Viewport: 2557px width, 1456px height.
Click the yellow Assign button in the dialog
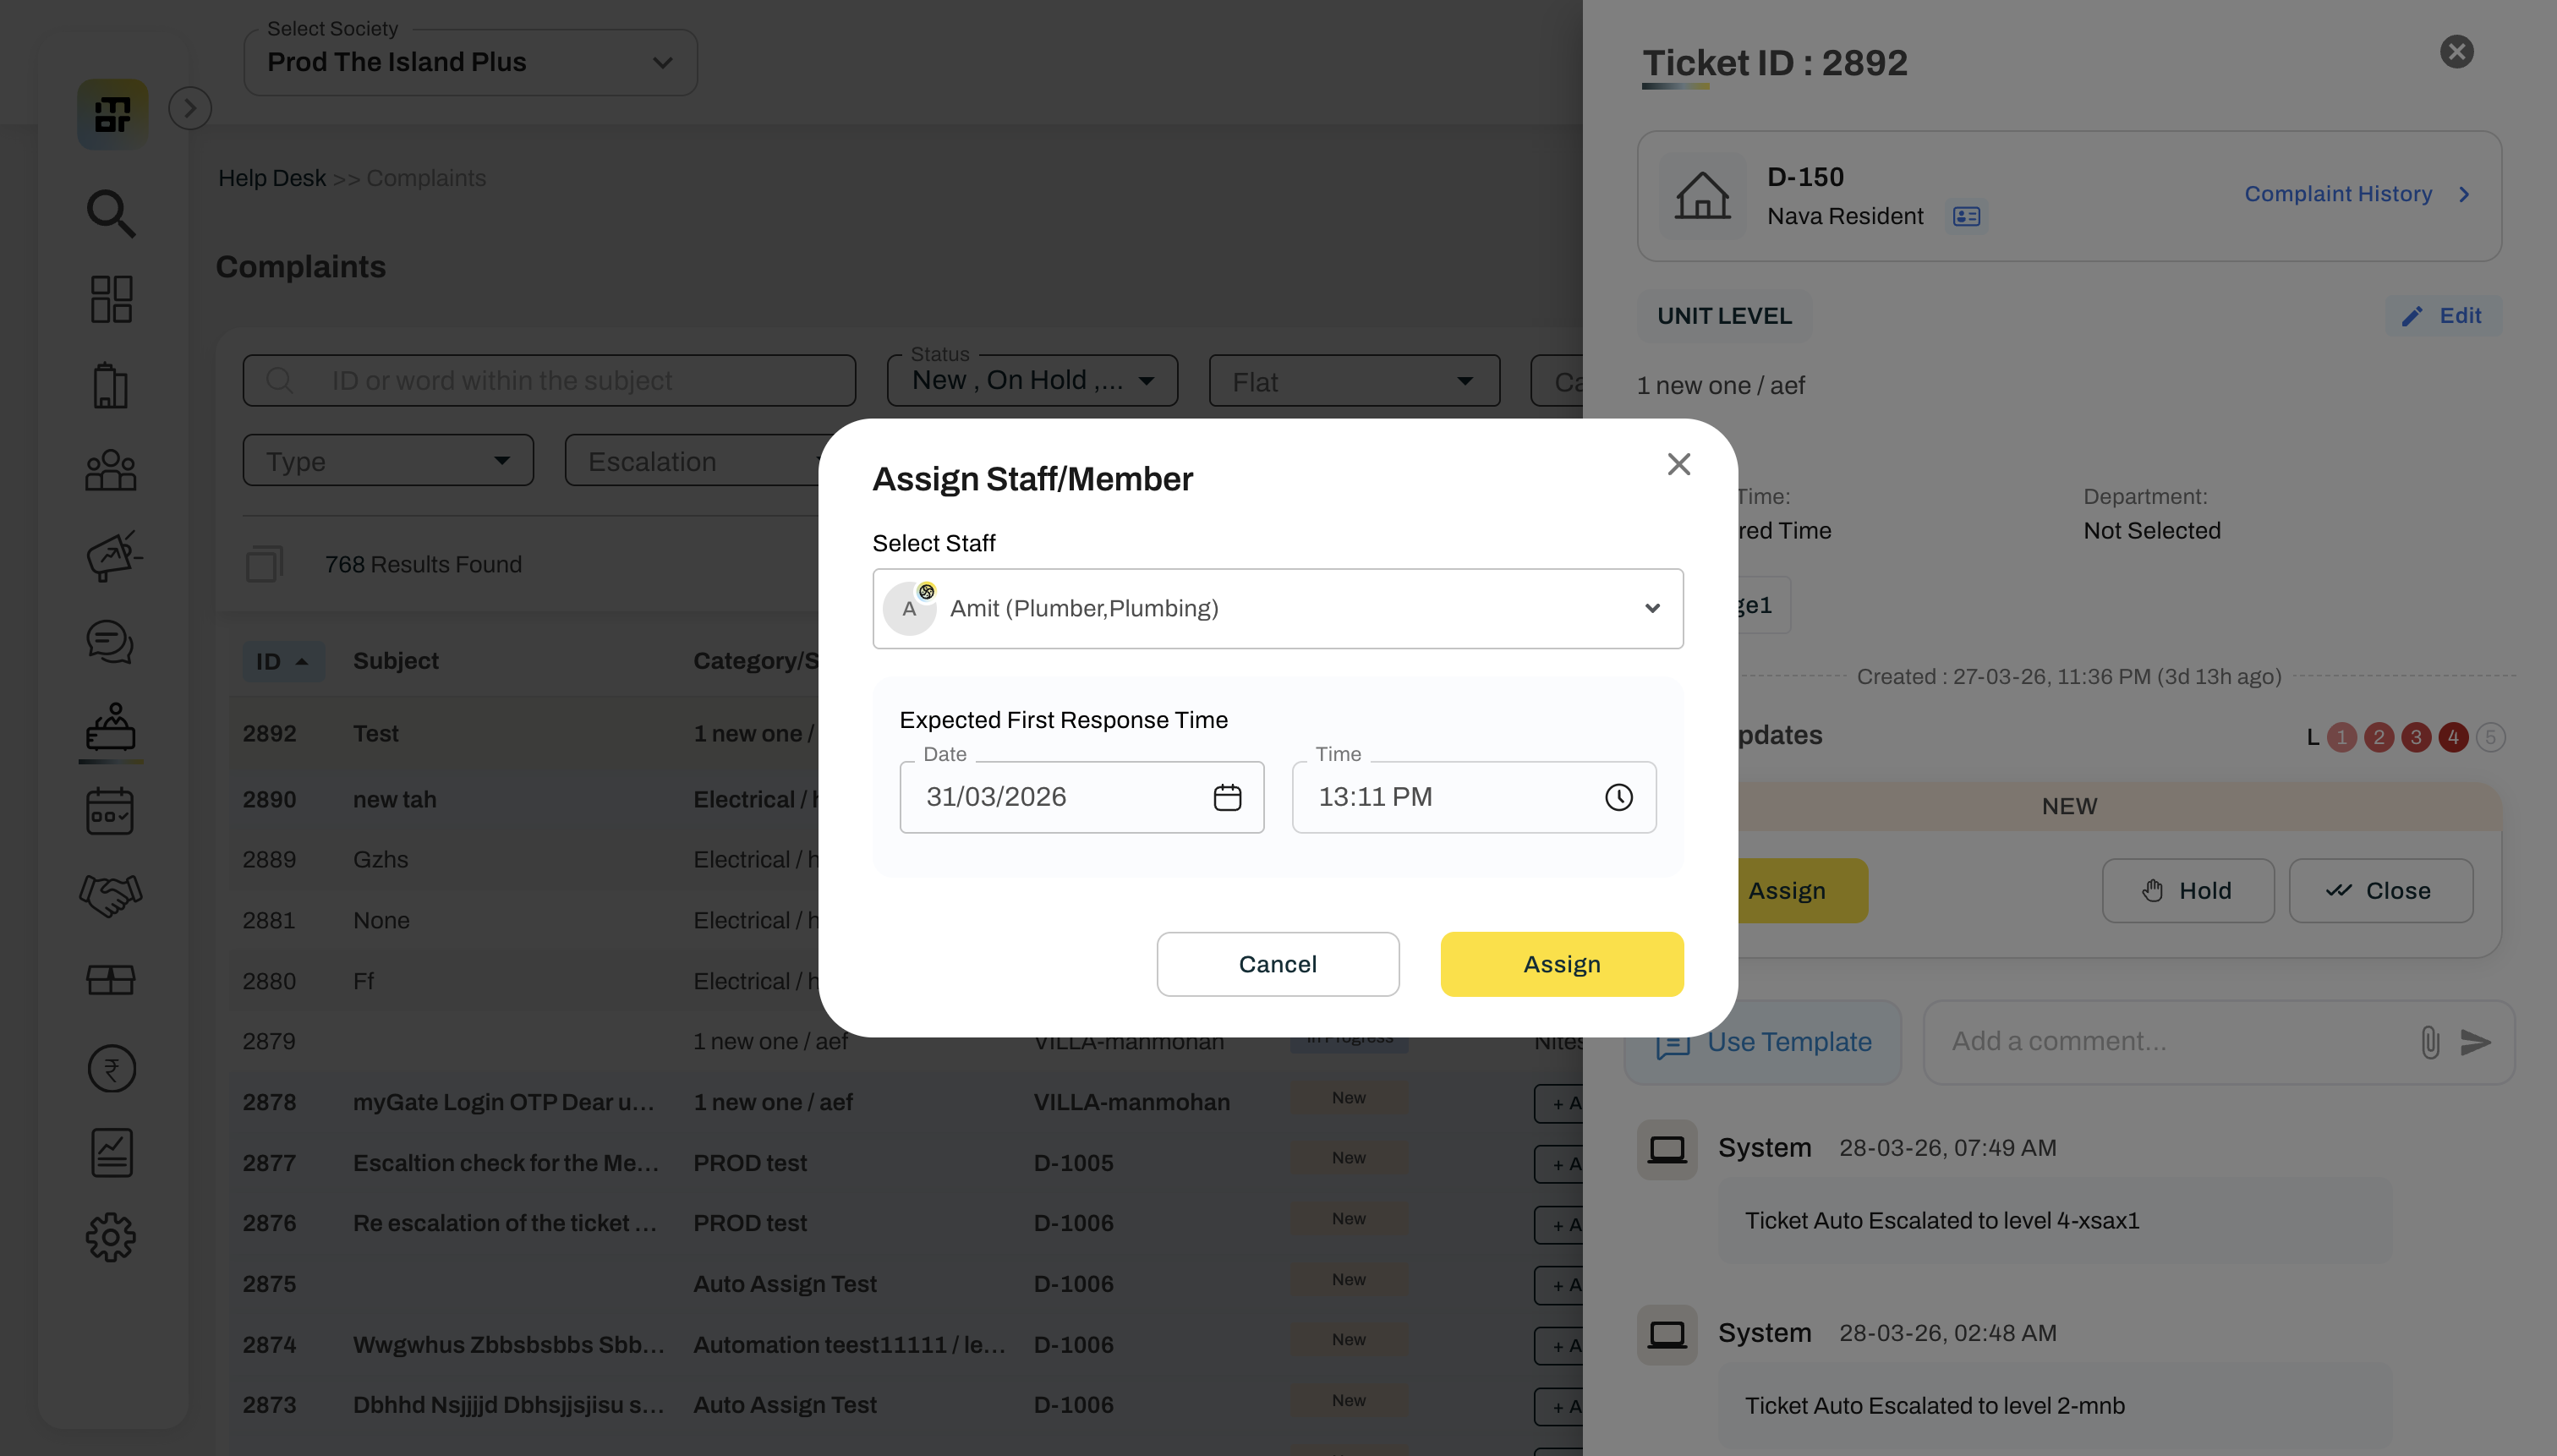click(1562, 964)
